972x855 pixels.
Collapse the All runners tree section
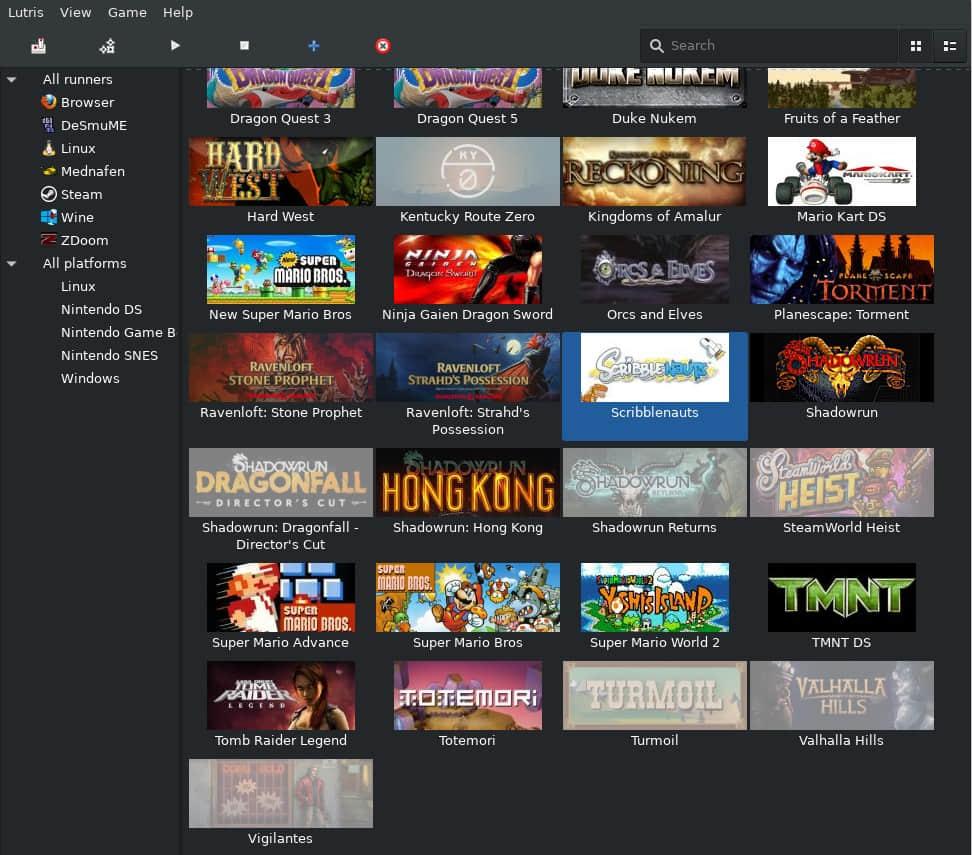12,79
